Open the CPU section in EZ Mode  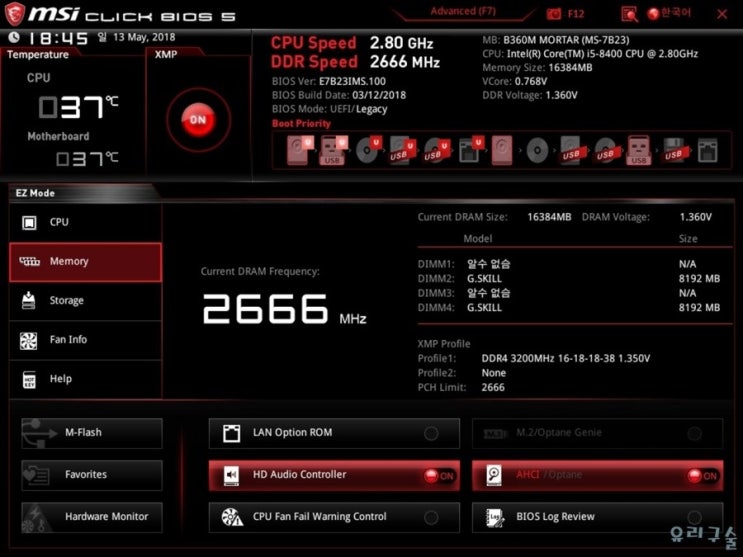click(85, 222)
